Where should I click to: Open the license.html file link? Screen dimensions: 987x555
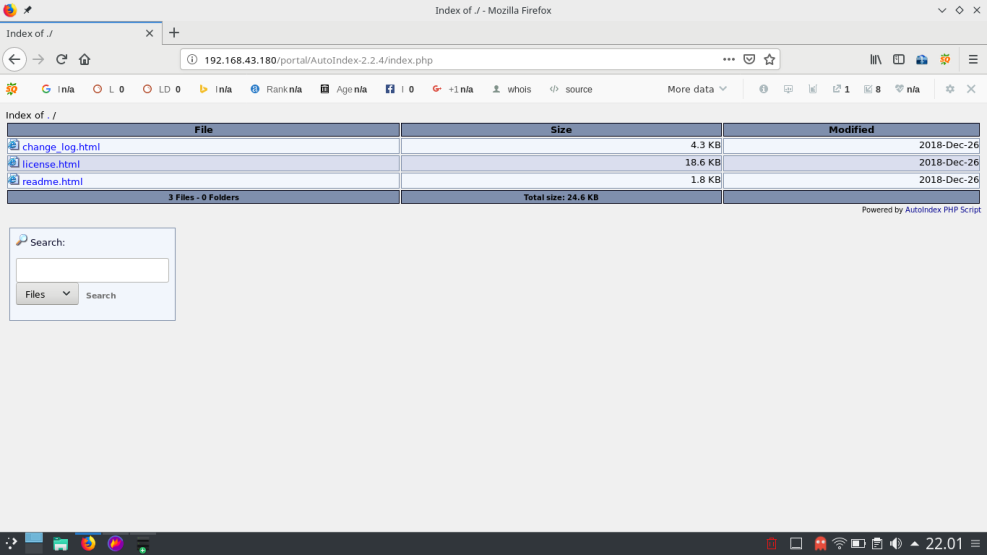tap(51, 164)
